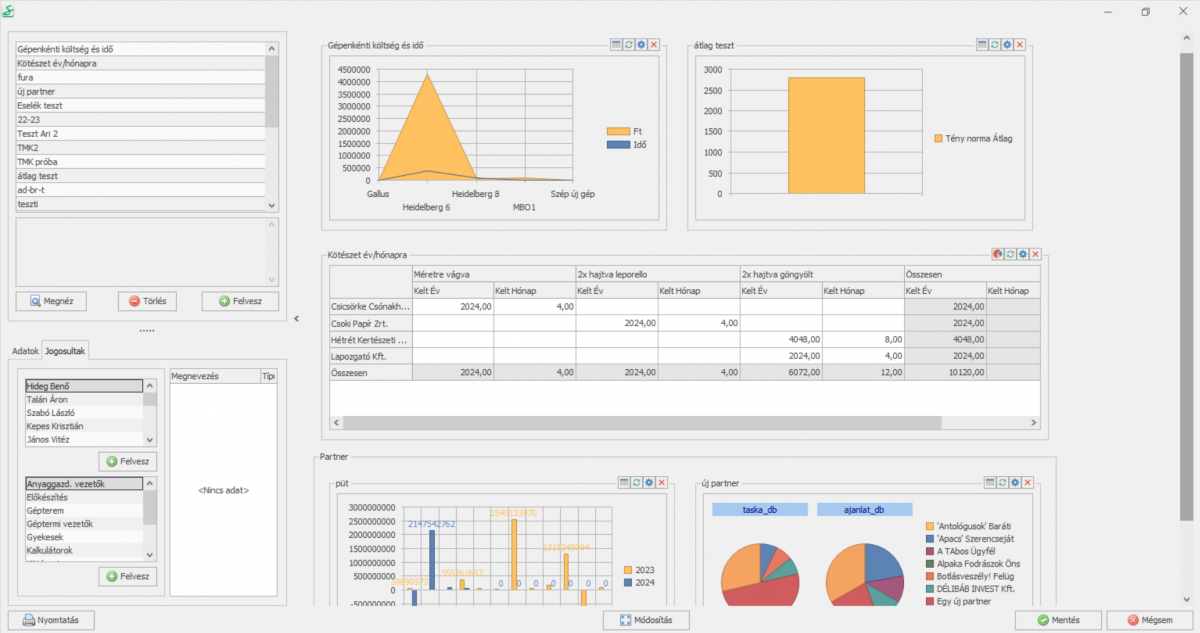Open settings of the 'püt' chart panel

(649, 482)
